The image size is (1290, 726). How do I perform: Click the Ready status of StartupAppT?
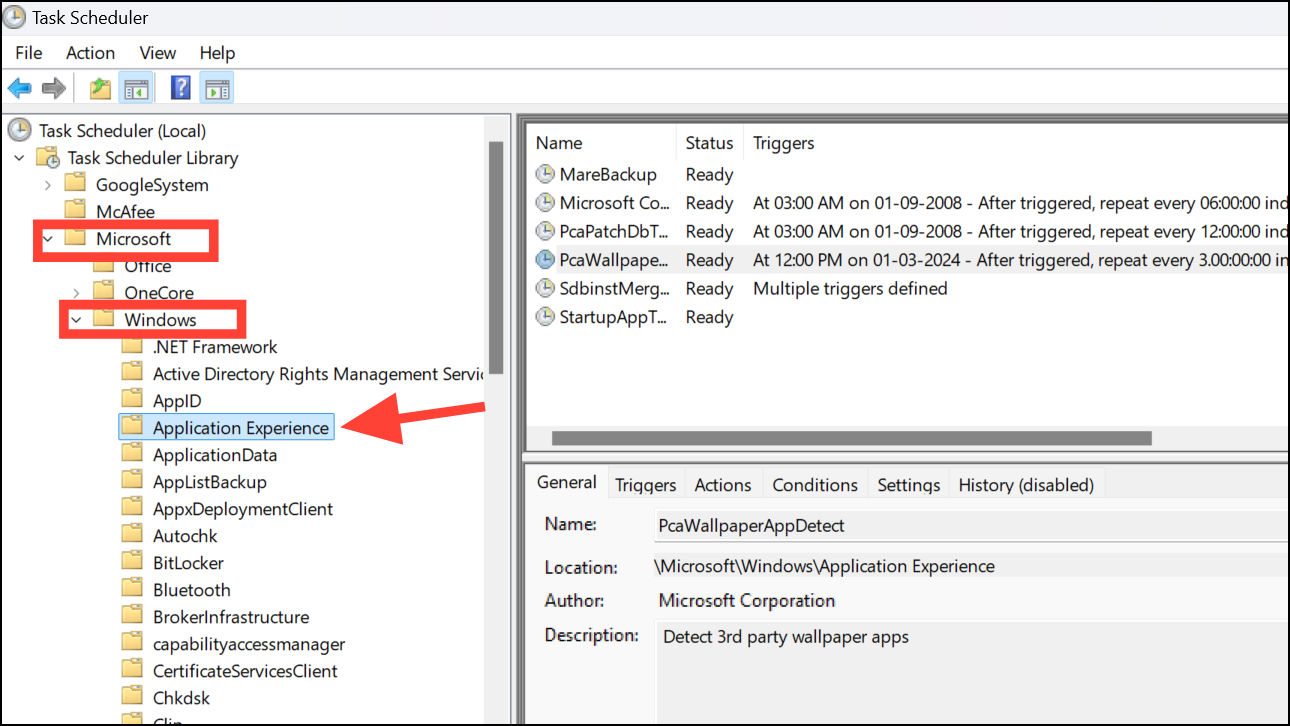click(x=709, y=317)
